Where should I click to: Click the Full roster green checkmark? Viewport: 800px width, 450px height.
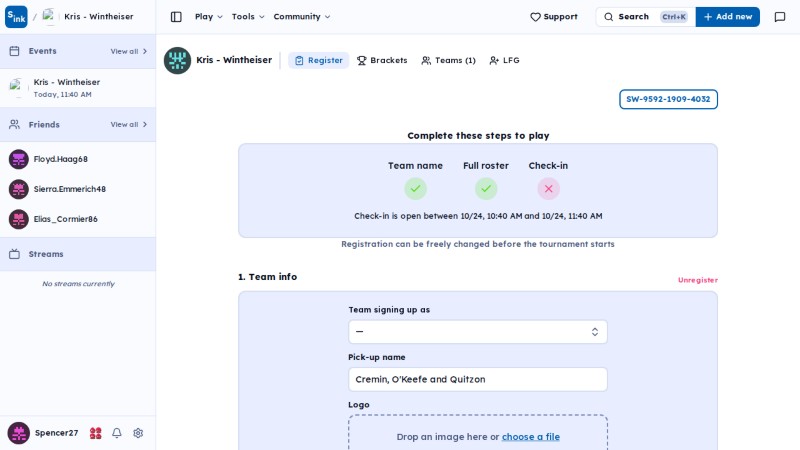pos(486,189)
